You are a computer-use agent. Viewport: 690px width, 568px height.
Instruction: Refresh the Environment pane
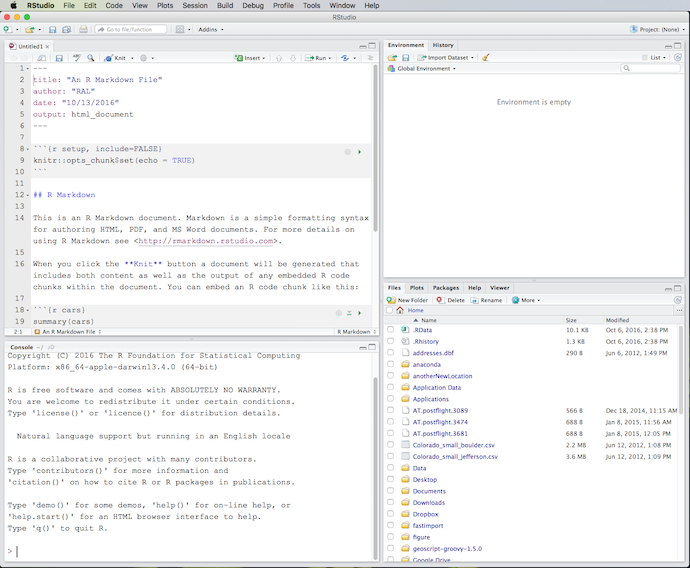tap(678, 58)
